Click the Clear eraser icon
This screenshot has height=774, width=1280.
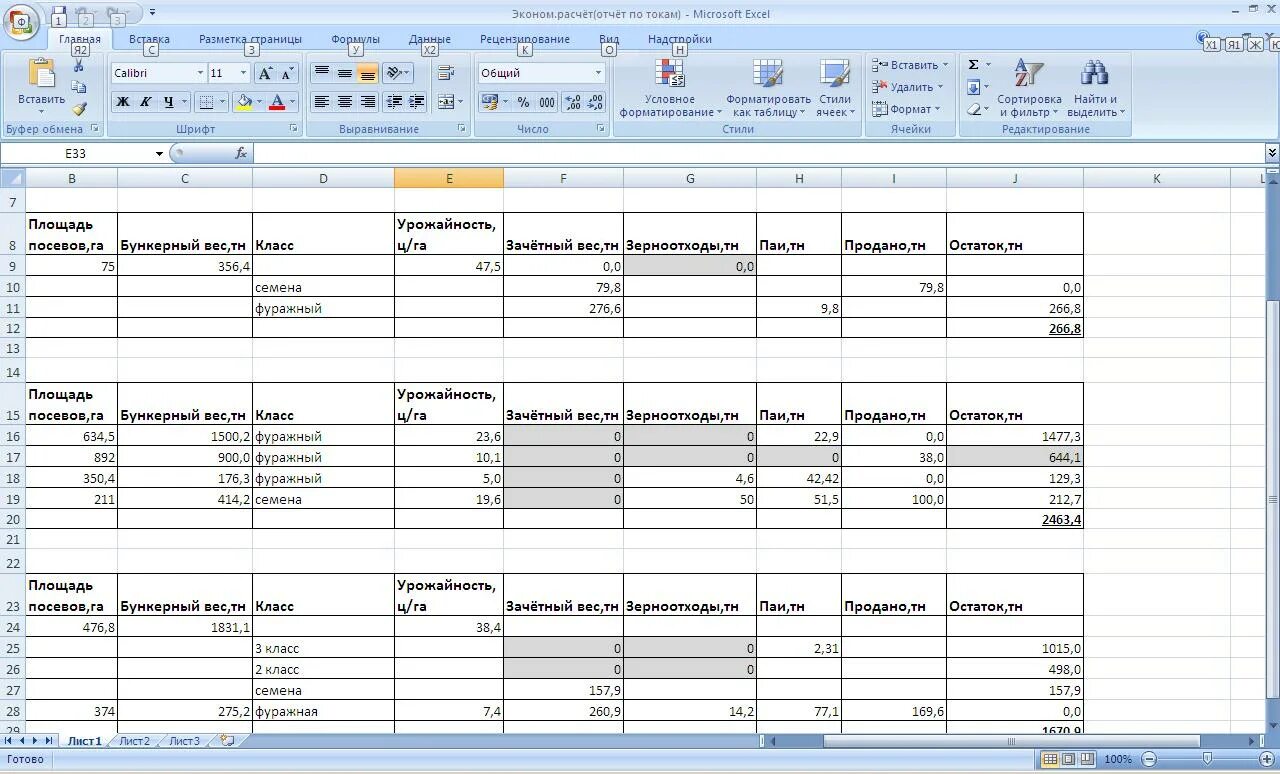click(973, 109)
